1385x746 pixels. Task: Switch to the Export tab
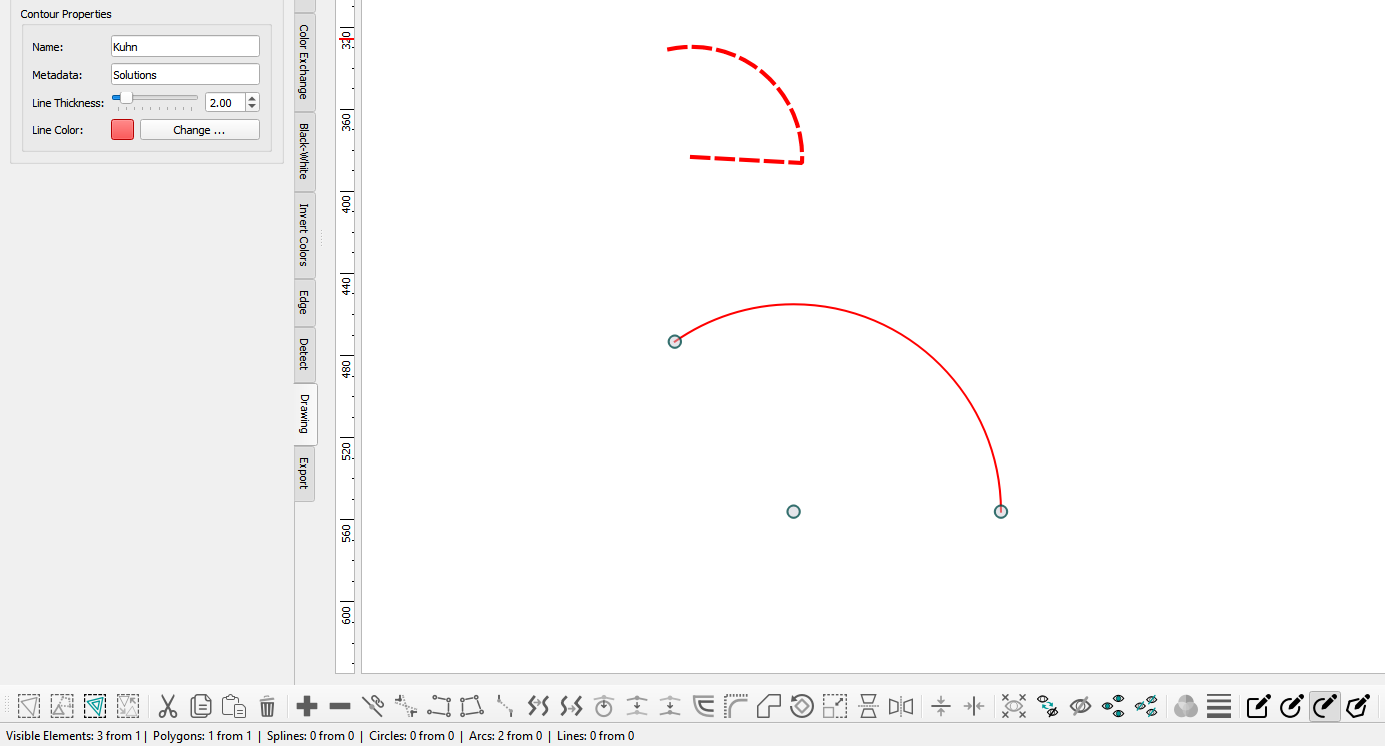[304, 473]
